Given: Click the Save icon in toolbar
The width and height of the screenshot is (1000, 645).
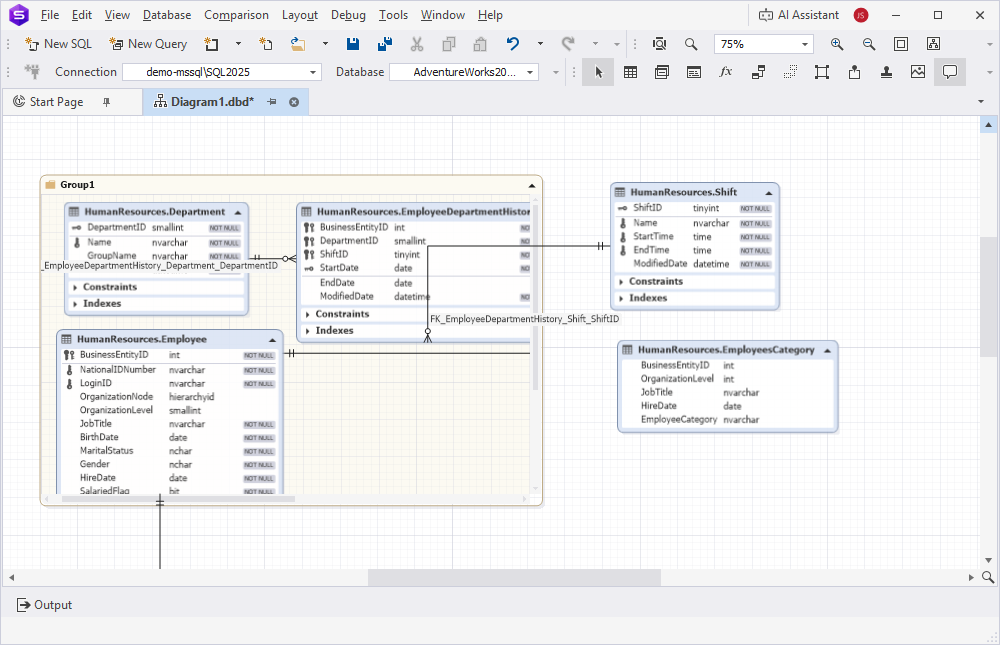Looking at the screenshot, I should [x=353, y=44].
